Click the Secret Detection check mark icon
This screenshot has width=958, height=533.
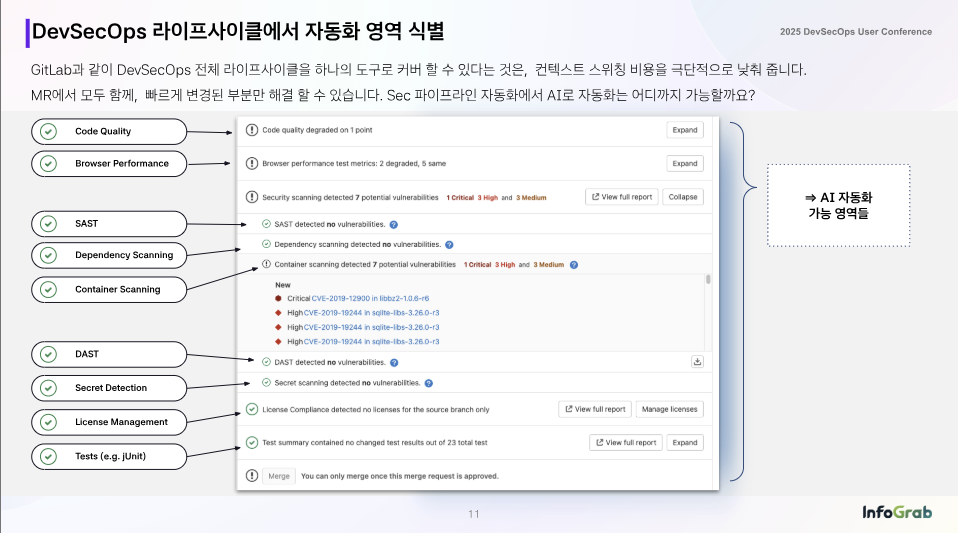click(x=48, y=388)
